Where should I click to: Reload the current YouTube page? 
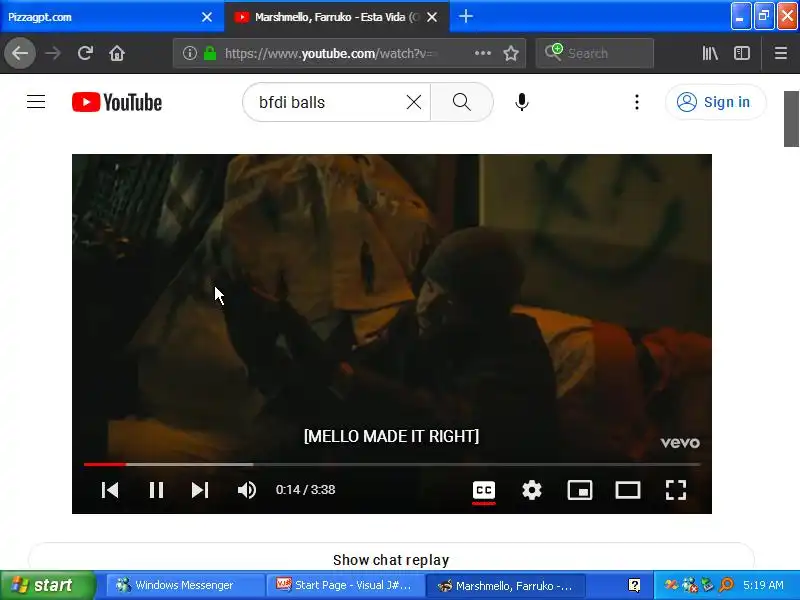(x=85, y=53)
